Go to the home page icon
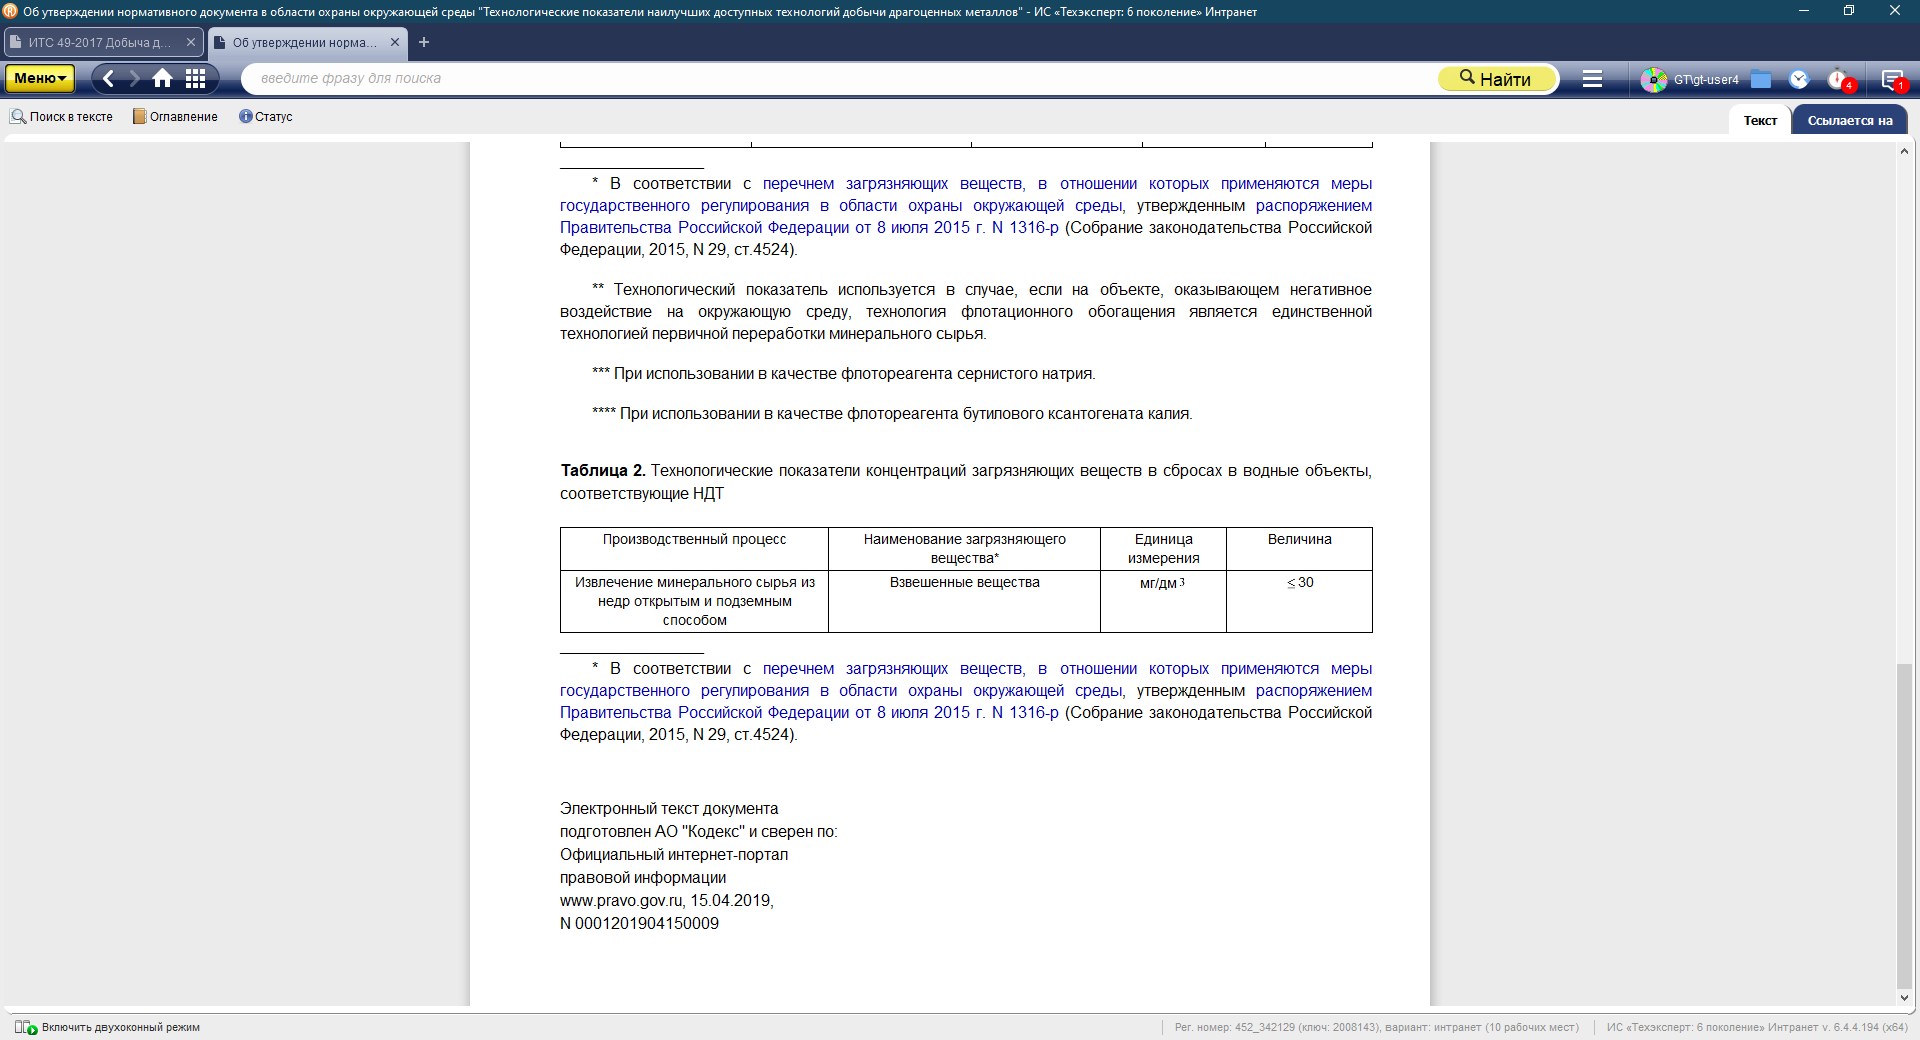Viewport: 1920px width, 1040px height. (162, 78)
